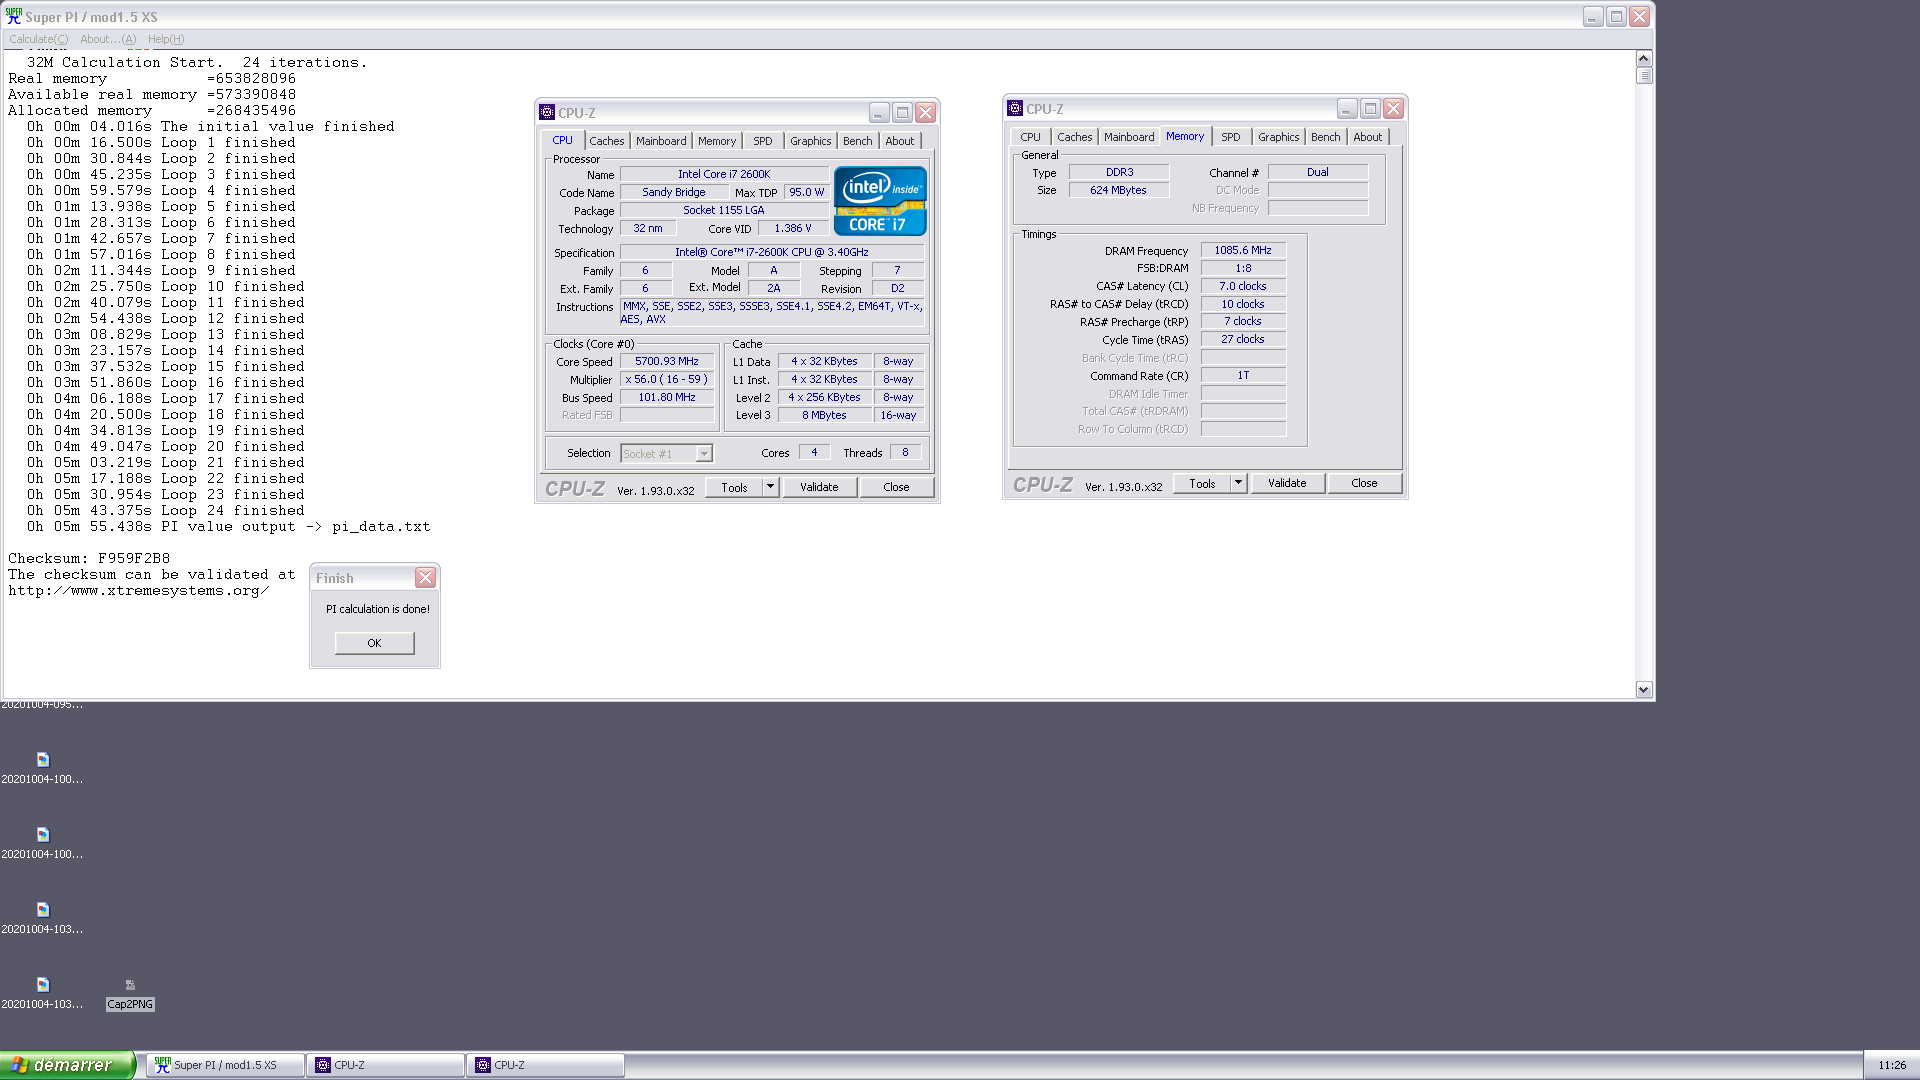Image resolution: width=1920 pixels, height=1080 pixels.
Task: Click the Multiplier value x 56.0
Action: (x=667, y=379)
